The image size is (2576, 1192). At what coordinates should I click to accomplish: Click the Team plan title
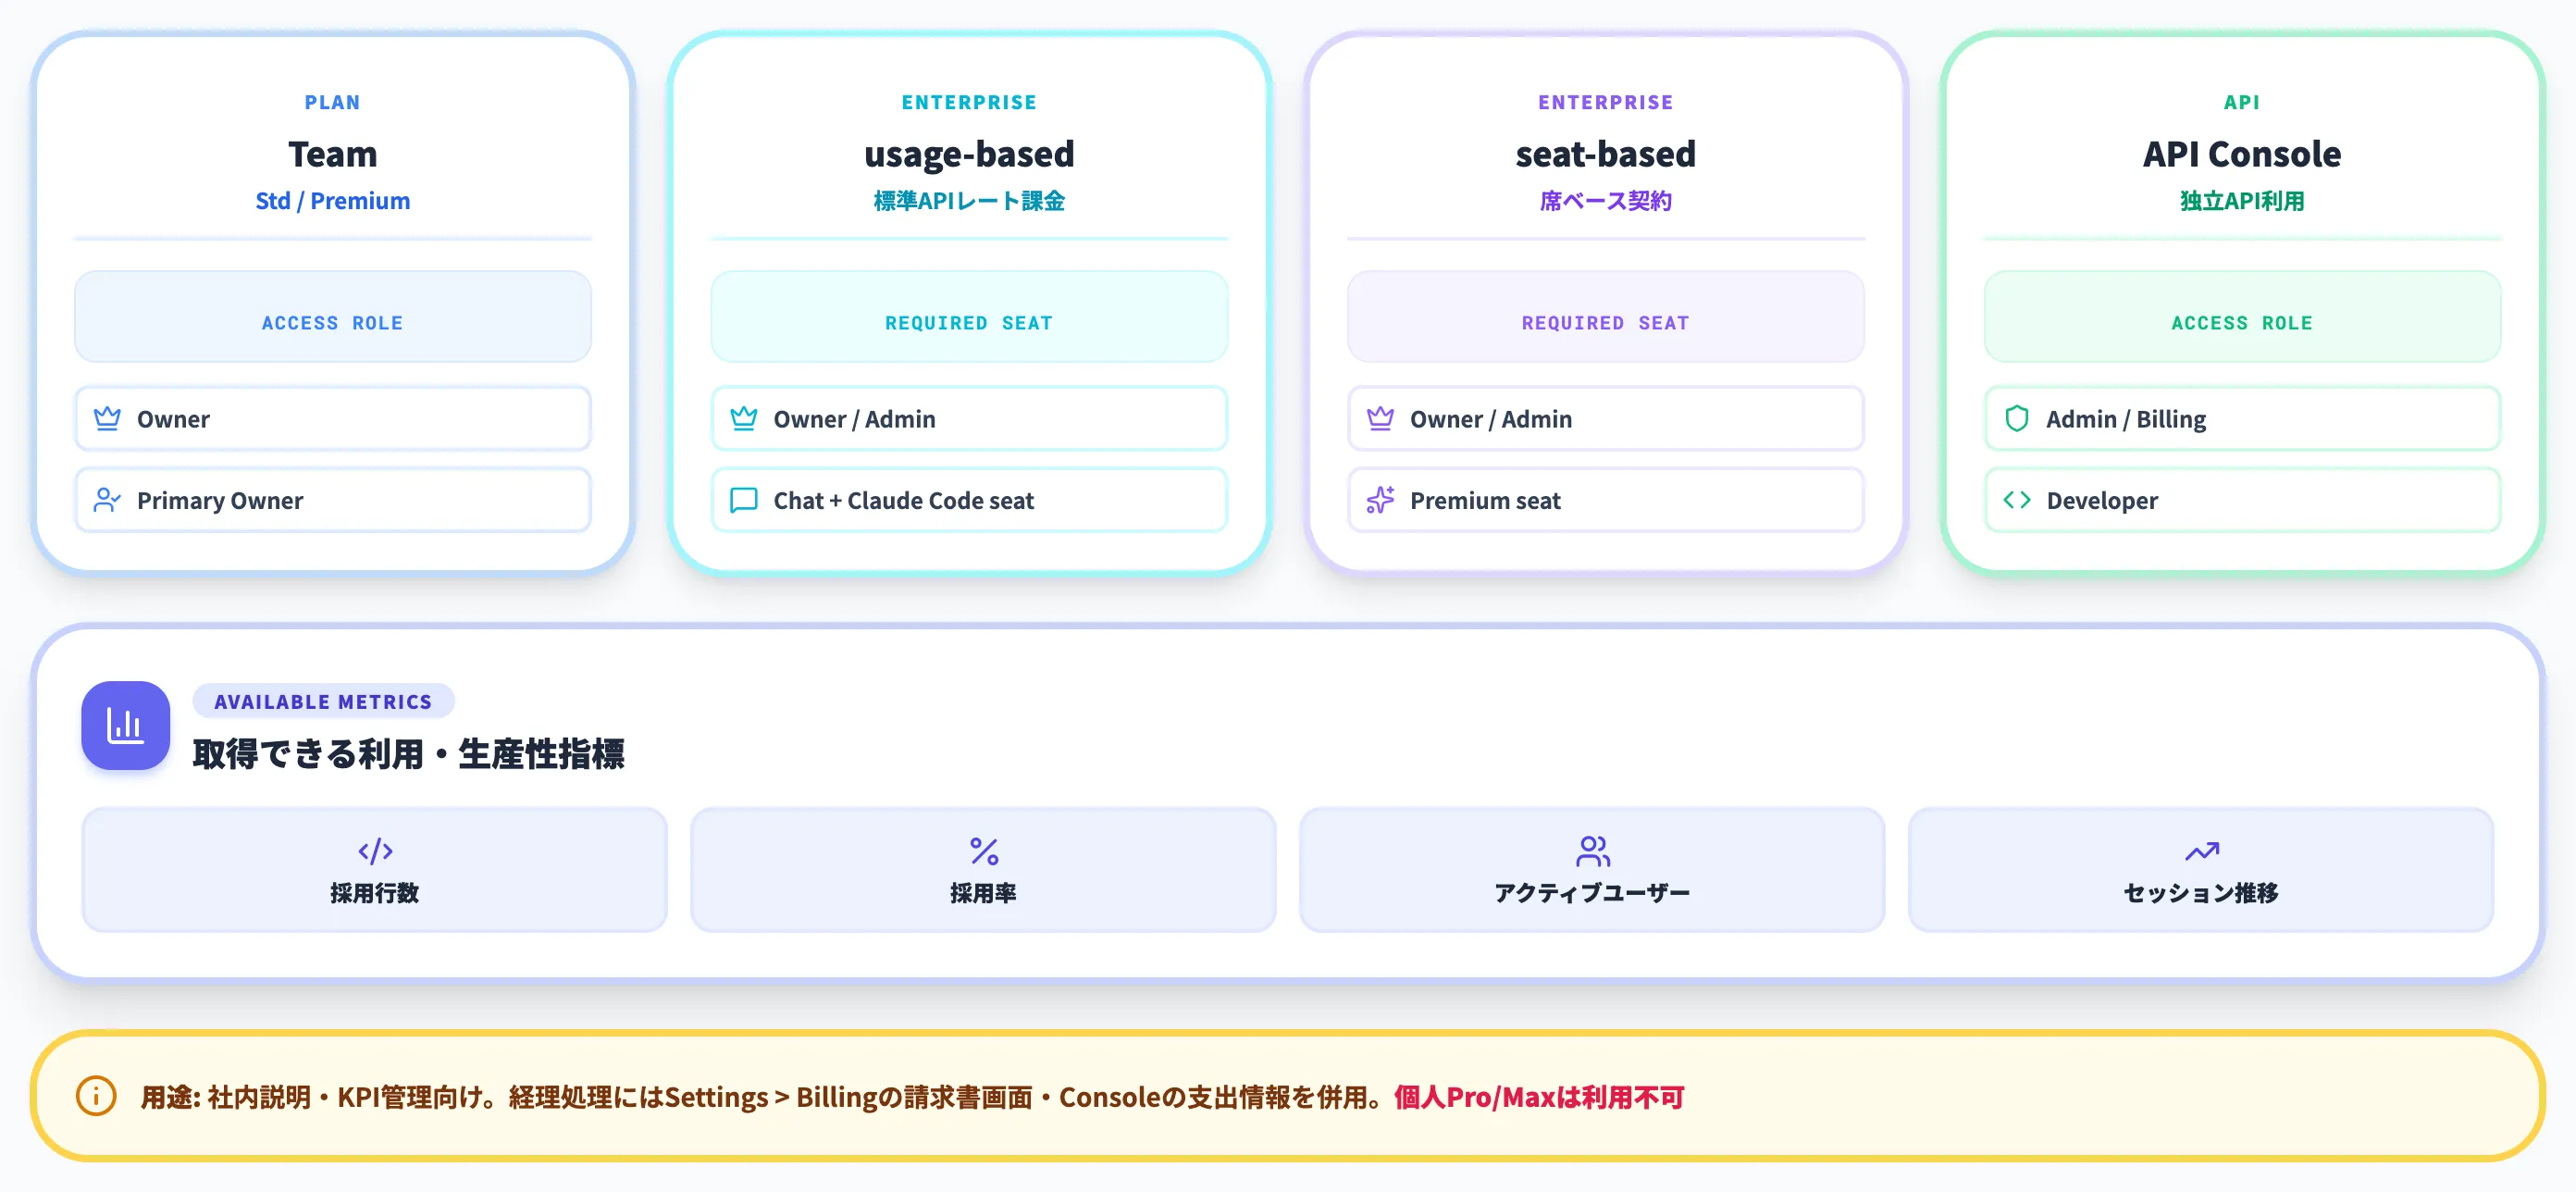[x=333, y=154]
